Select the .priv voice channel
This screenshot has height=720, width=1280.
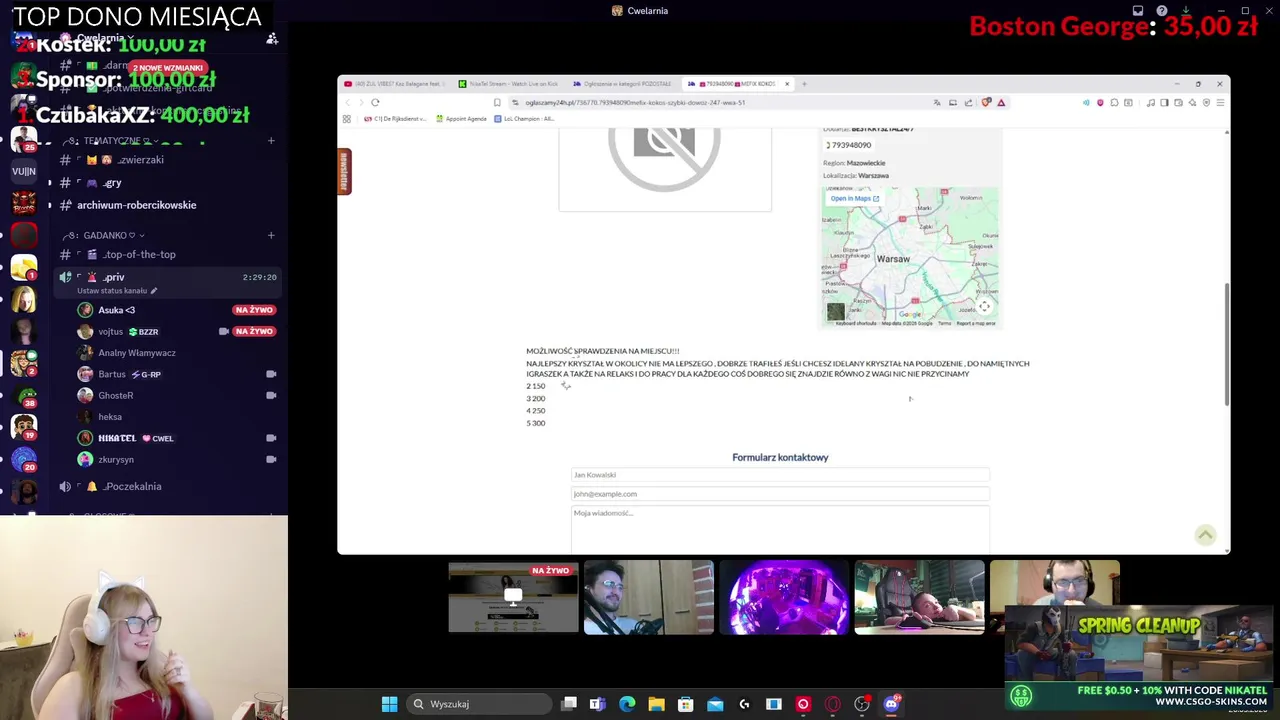pyautogui.click(x=166, y=277)
